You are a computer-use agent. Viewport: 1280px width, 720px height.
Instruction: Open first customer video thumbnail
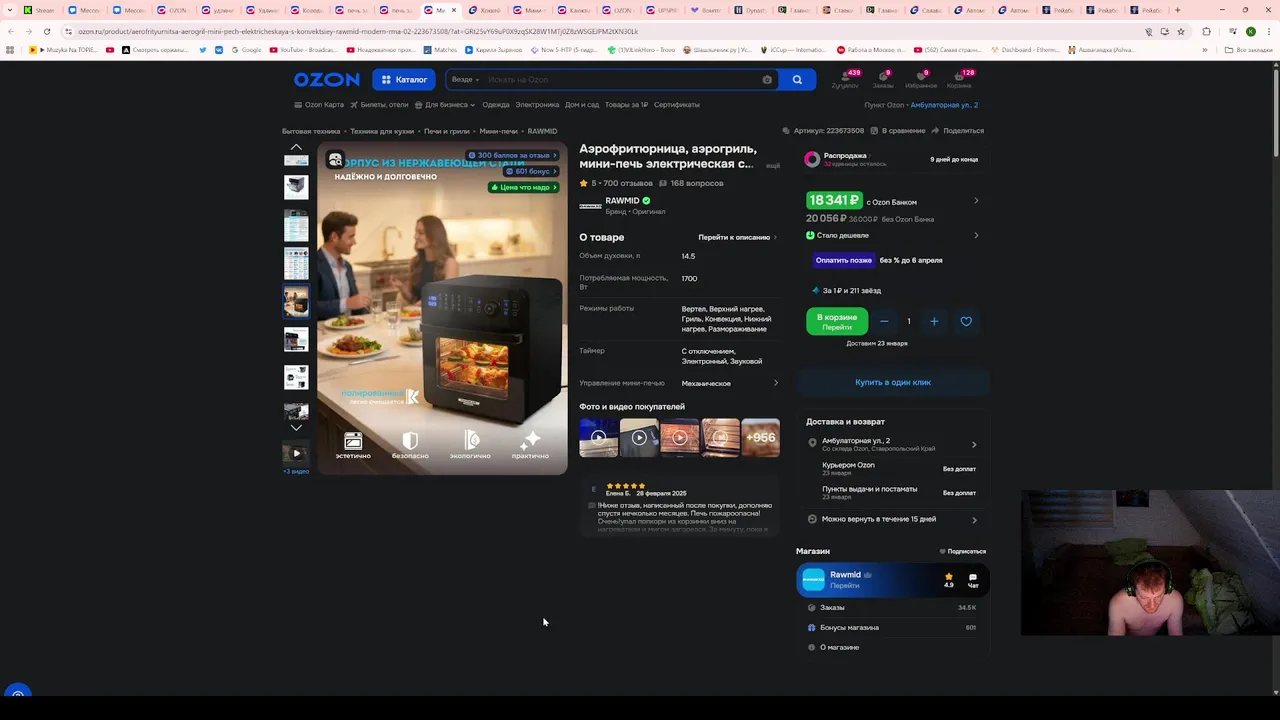(x=598, y=437)
